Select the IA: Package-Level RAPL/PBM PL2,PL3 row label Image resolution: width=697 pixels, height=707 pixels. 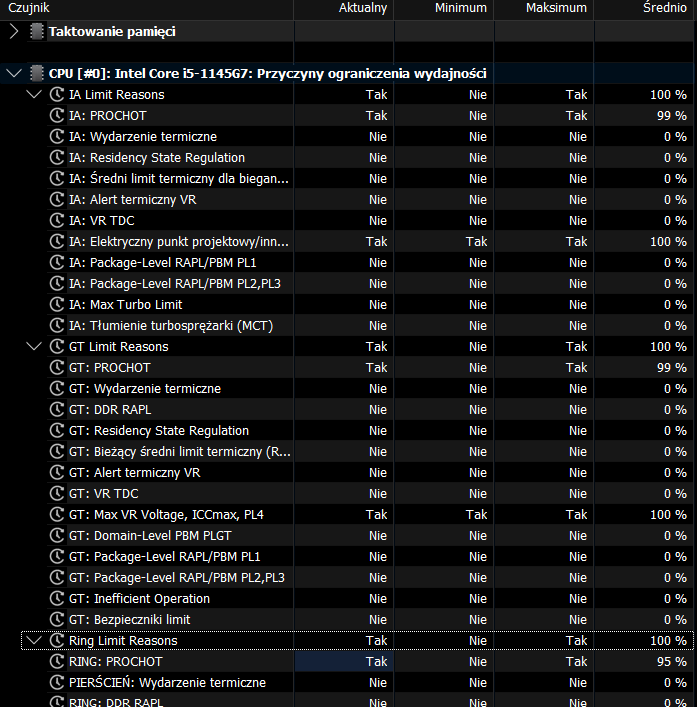(175, 284)
